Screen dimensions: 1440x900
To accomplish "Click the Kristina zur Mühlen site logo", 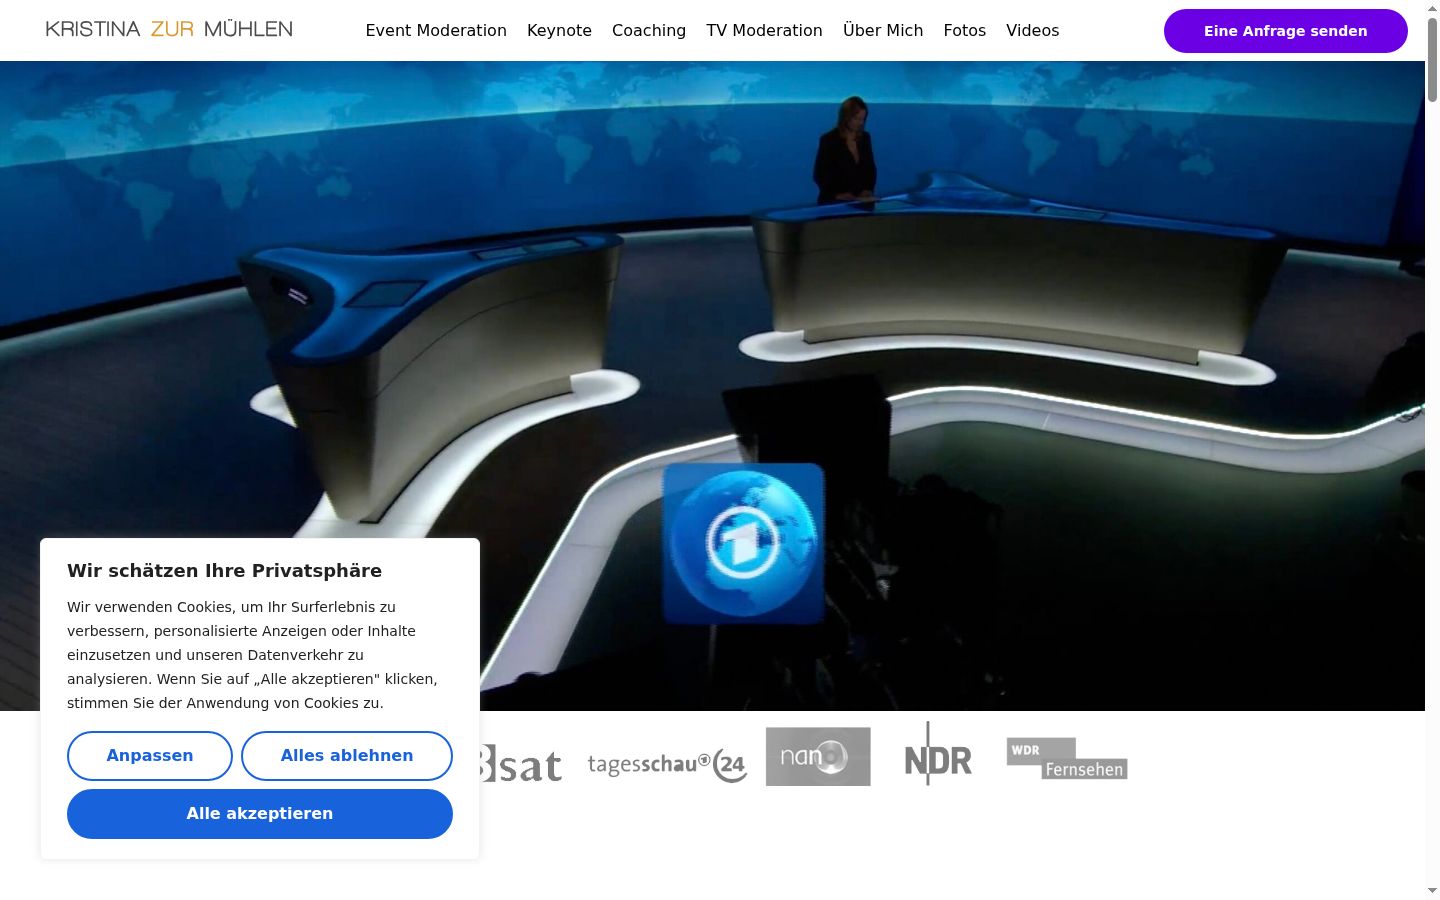I will [x=169, y=29].
